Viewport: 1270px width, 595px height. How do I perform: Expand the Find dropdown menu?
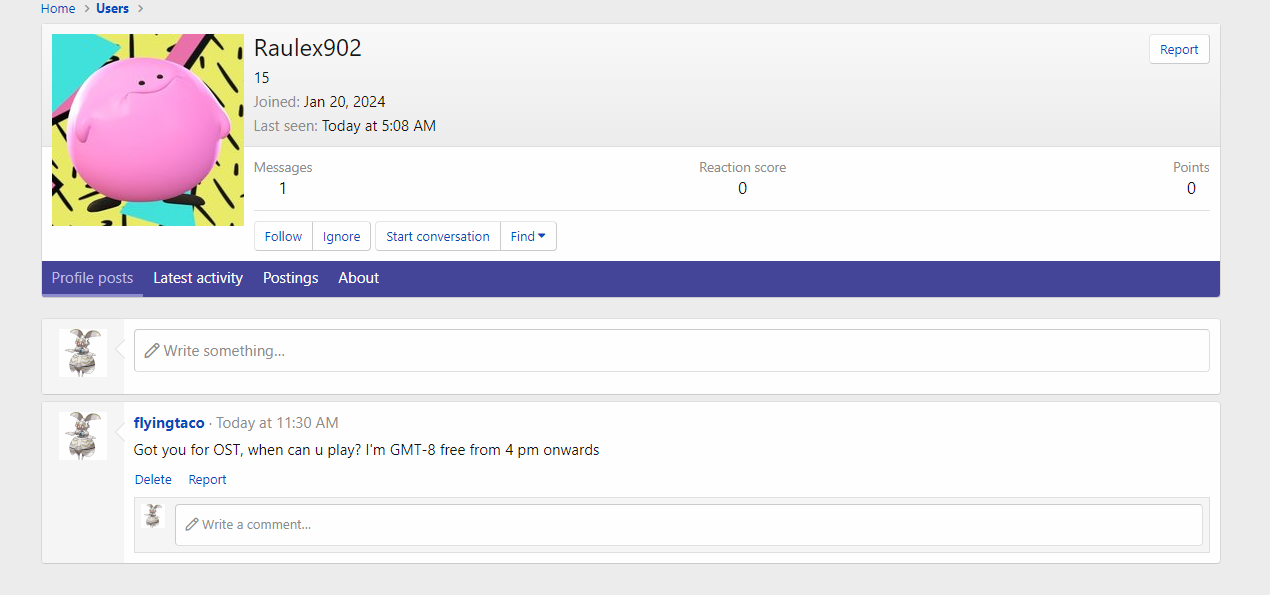tap(528, 237)
